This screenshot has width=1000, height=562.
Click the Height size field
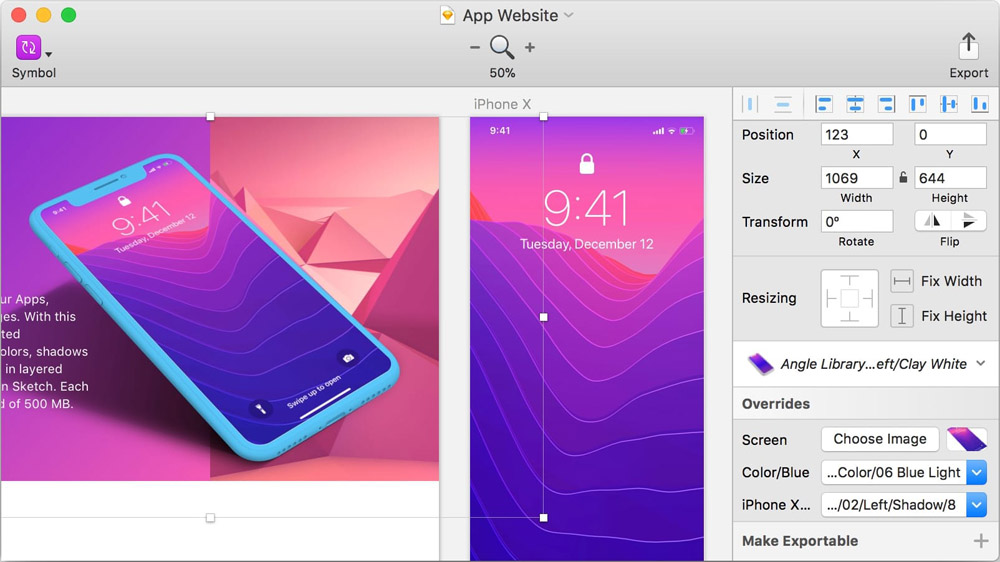[950, 178]
